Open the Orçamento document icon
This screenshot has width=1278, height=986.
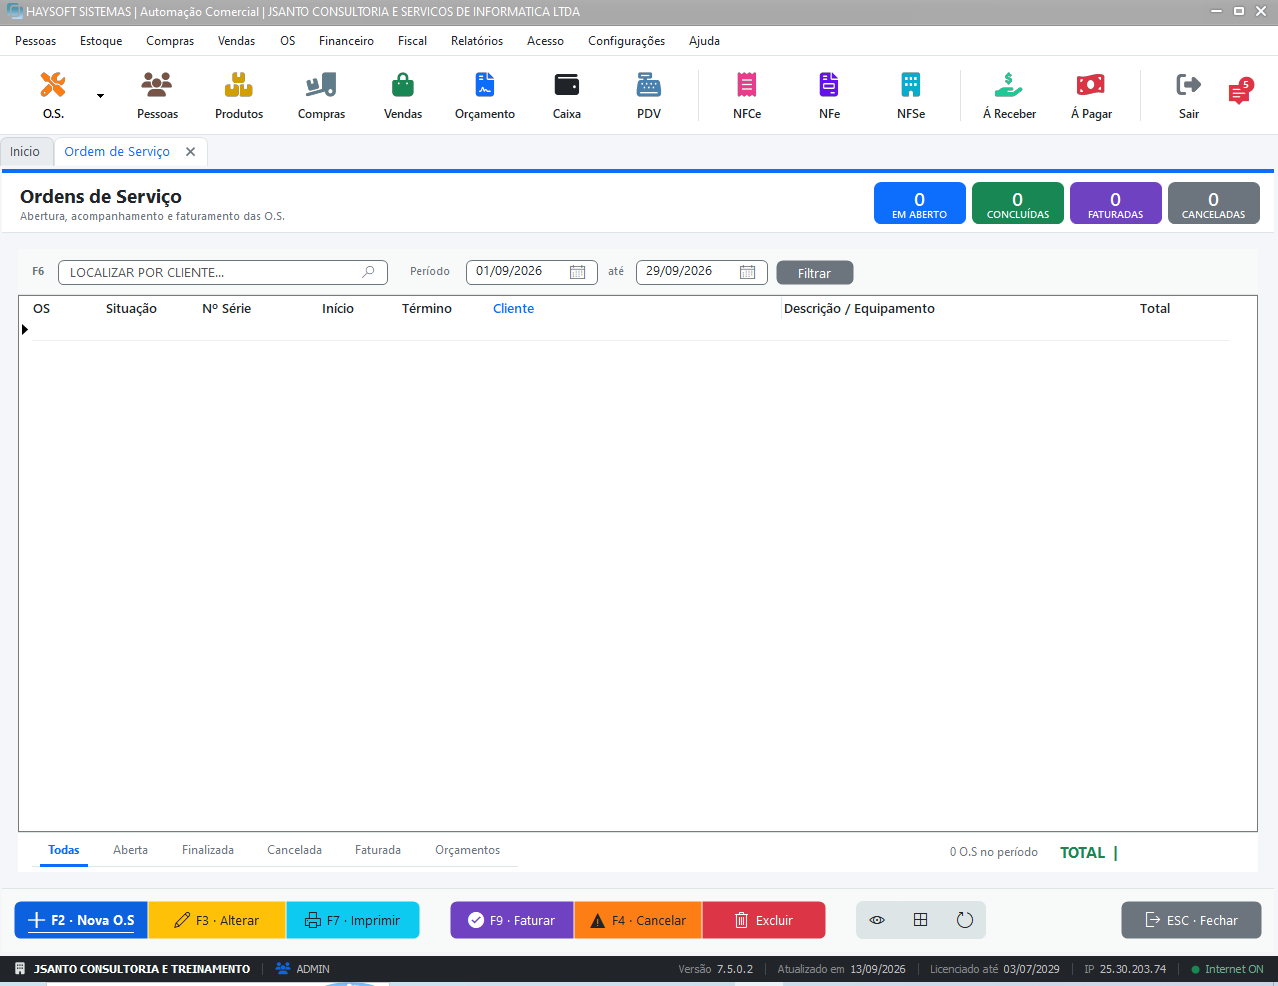485,95
